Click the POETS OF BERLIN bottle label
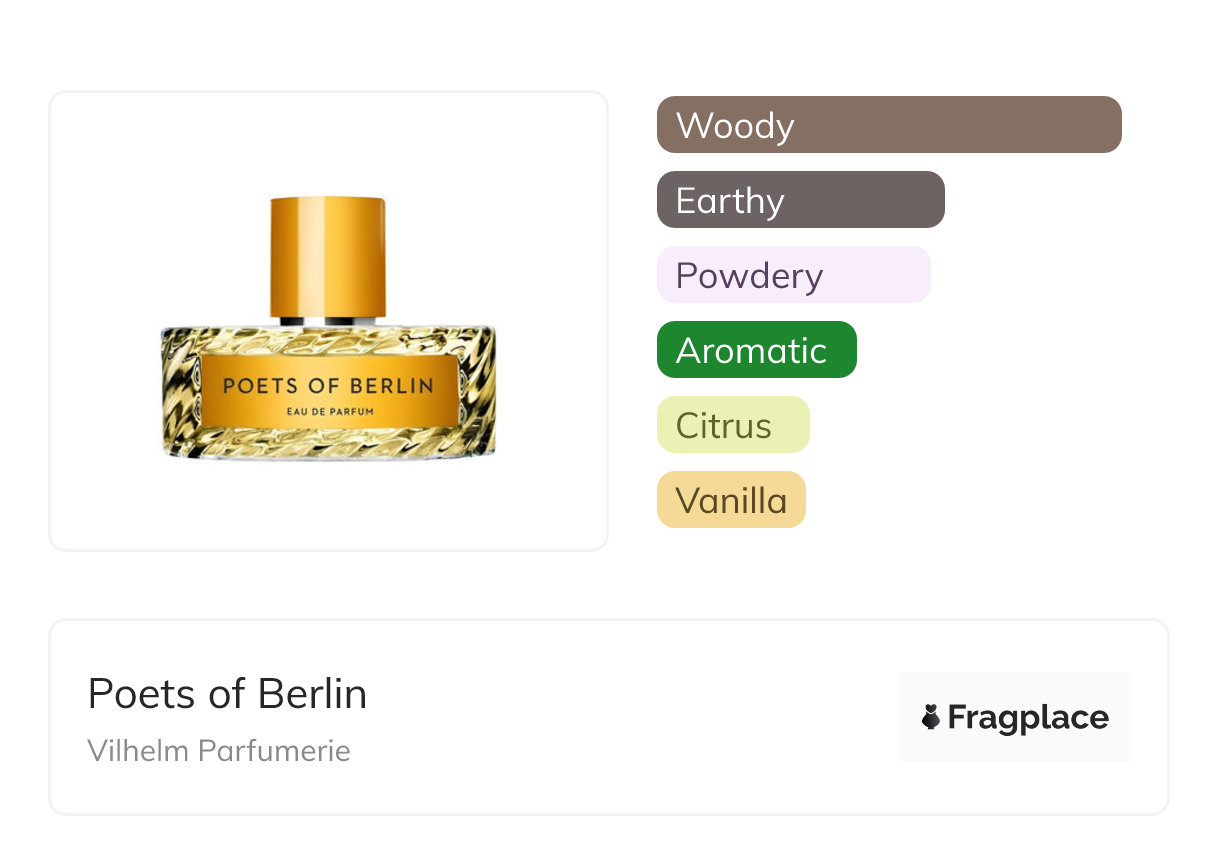The height and width of the screenshot is (864, 1218). [x=328, y=393]
